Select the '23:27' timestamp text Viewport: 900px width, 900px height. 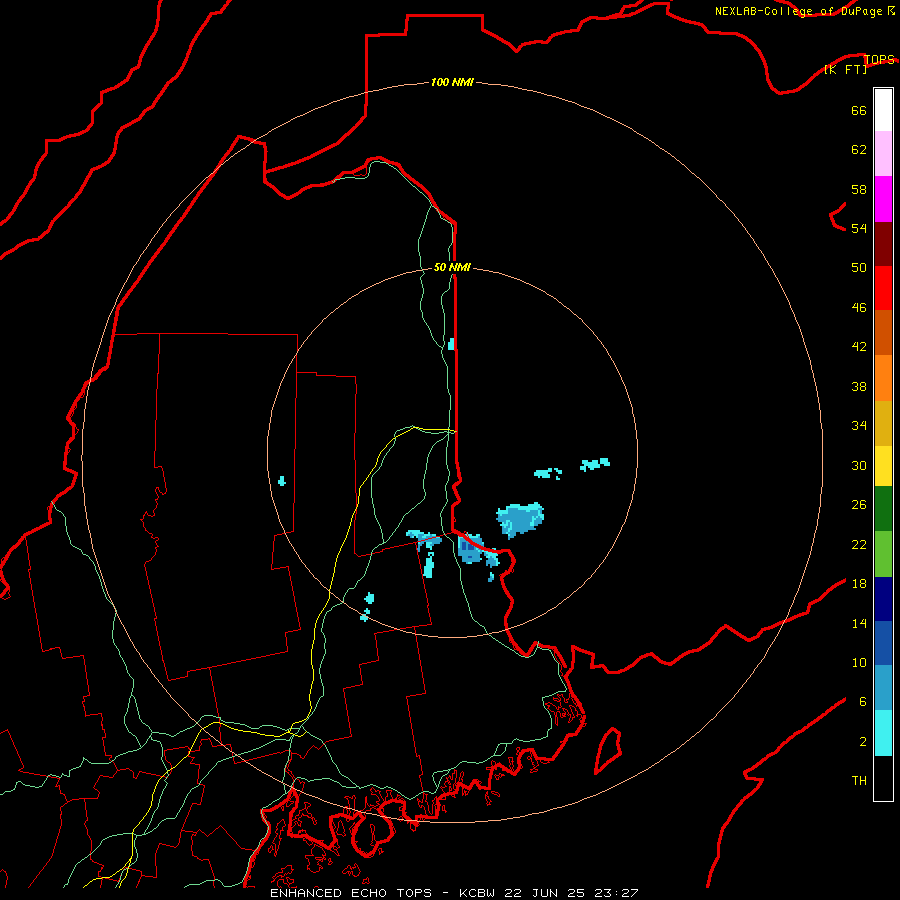[x=616, y=893]
